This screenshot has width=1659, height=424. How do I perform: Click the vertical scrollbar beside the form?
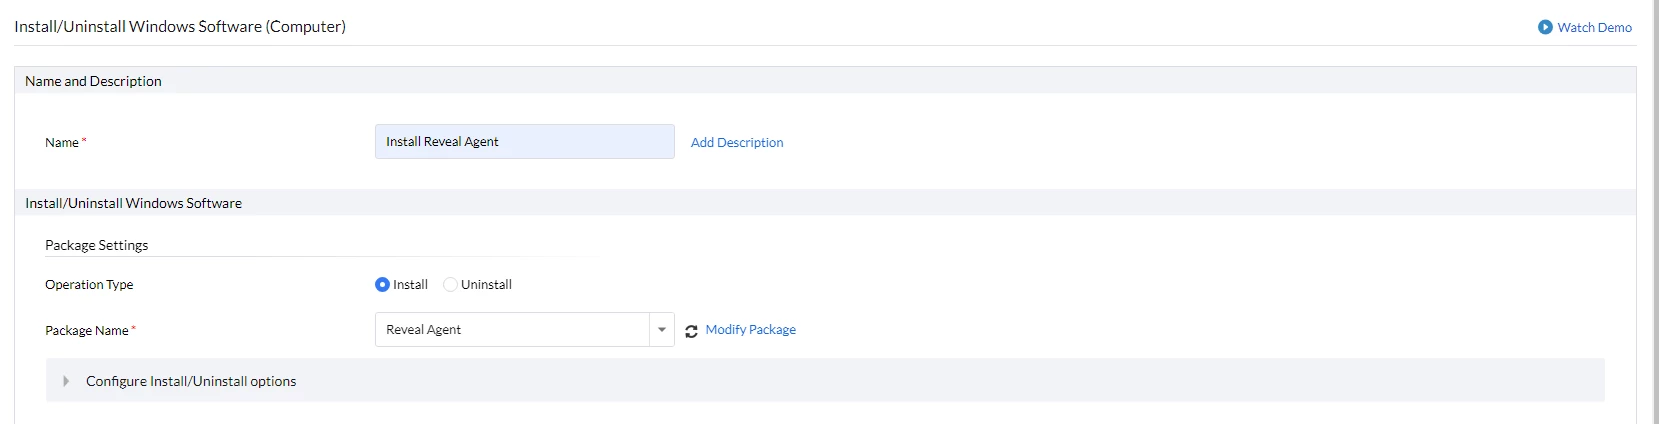pyautogui.click(x=1656, y=212)
